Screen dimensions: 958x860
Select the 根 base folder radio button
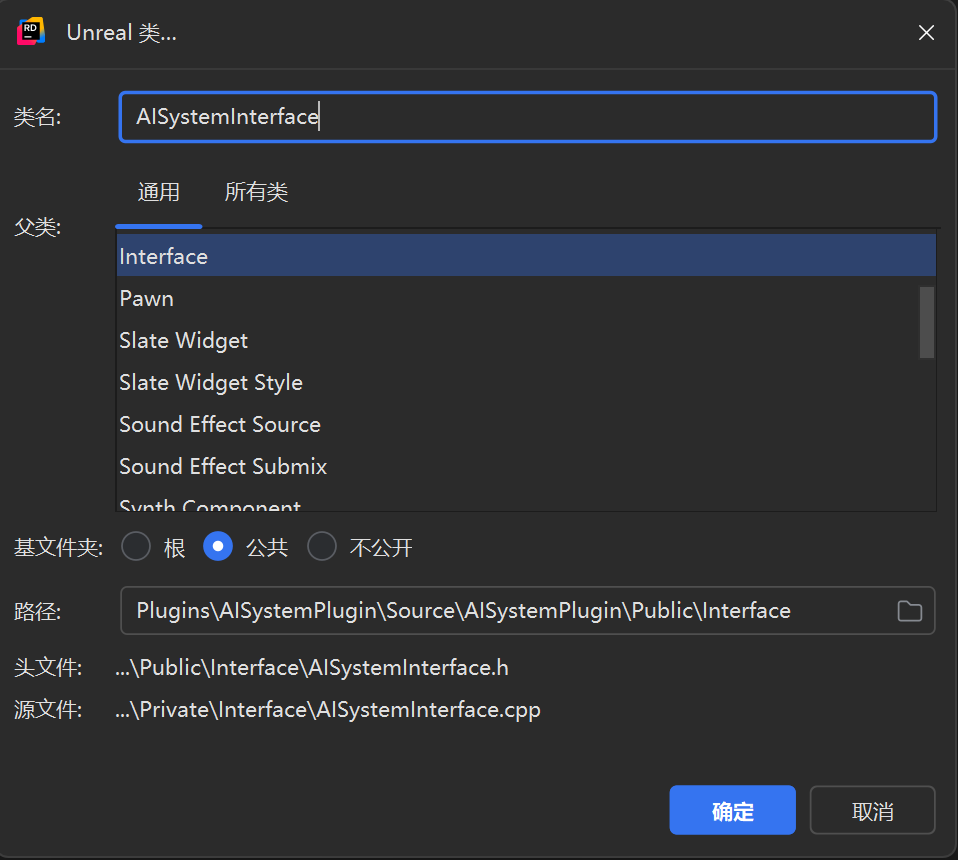136,546
